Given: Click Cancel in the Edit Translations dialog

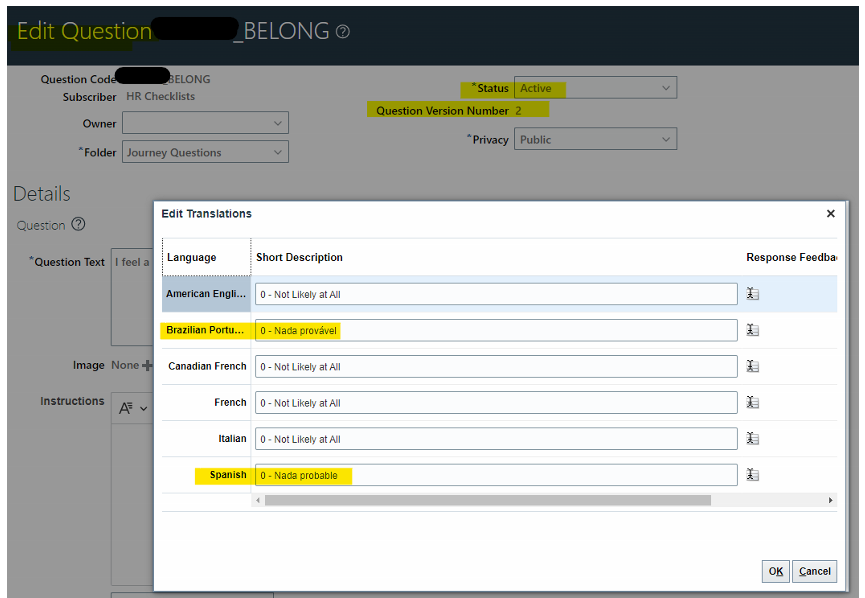Looking at the screenshot, I should click(817, 571).
